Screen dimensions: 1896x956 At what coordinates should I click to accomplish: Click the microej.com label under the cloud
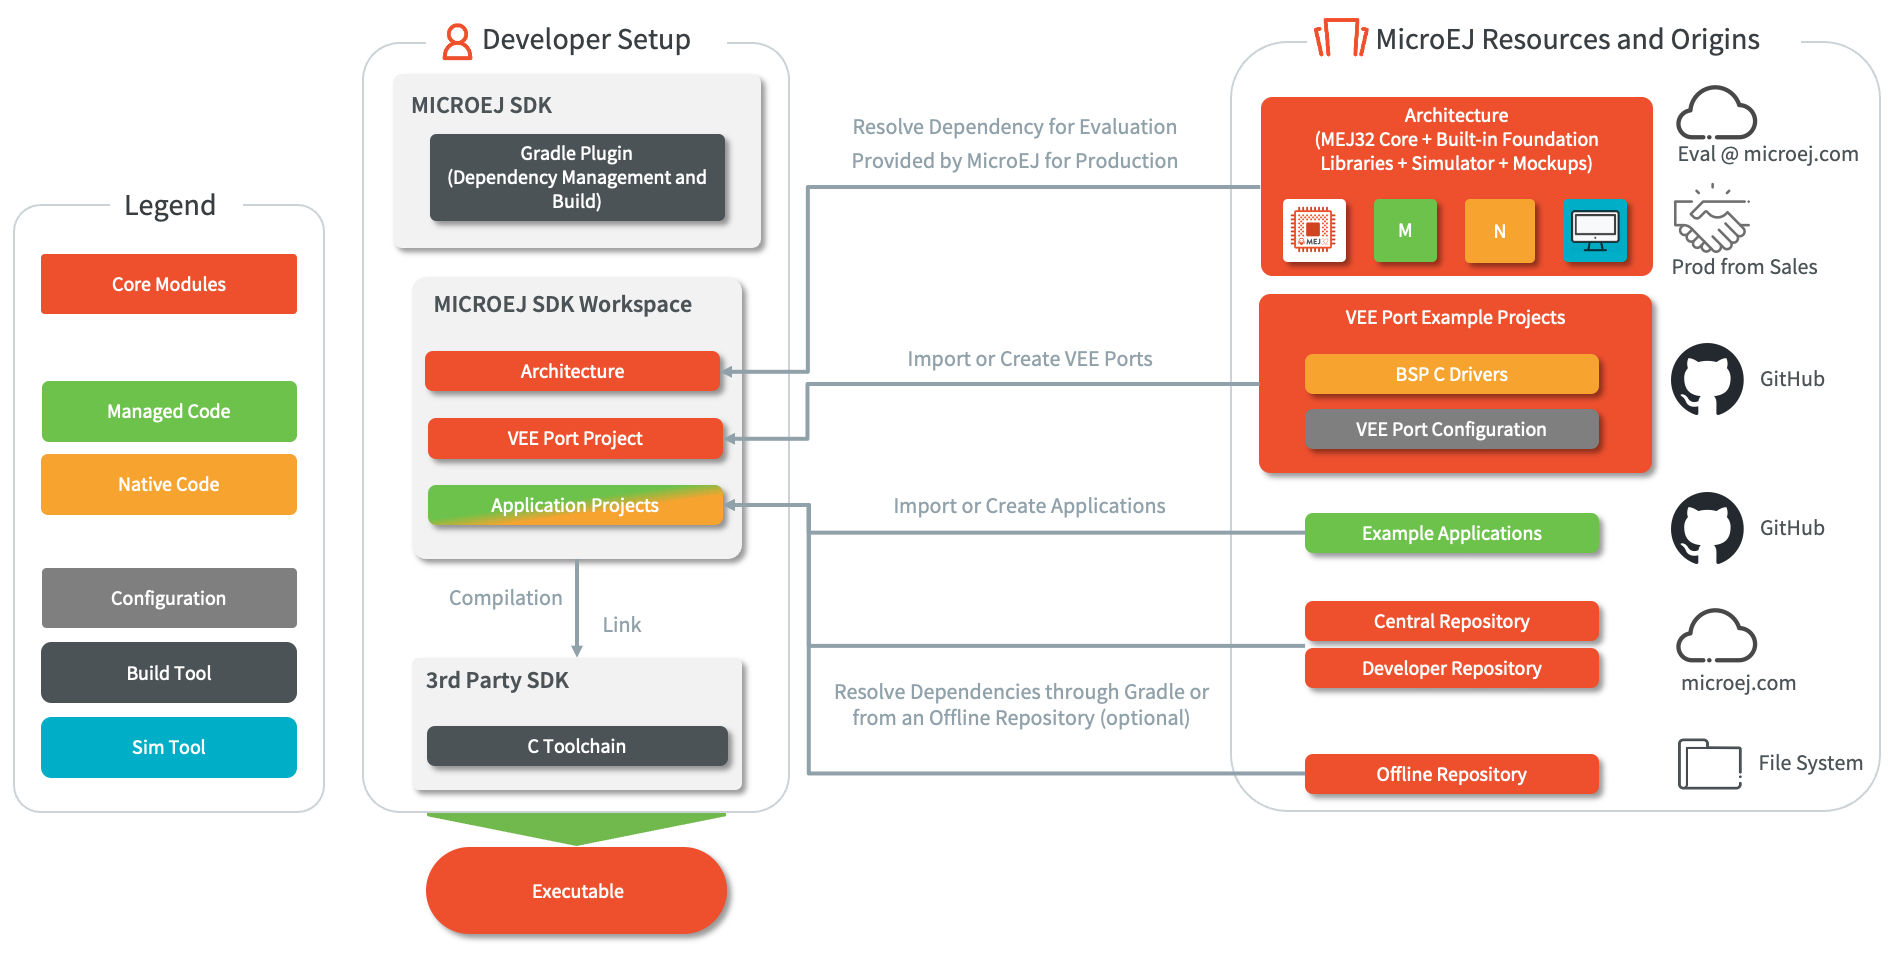tap(1738, 683)
